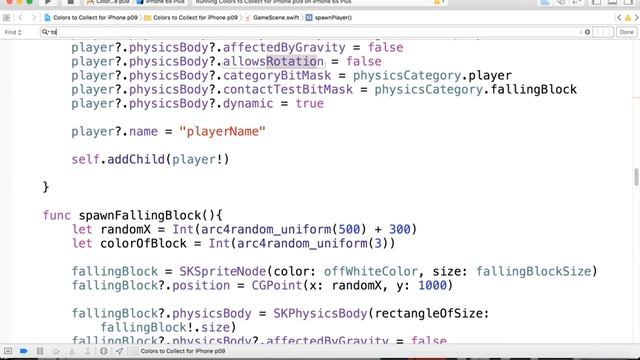This screenshot has height=360, width=640.
Task: Click fallingBlock!.size text
Action: coord(165,327)
